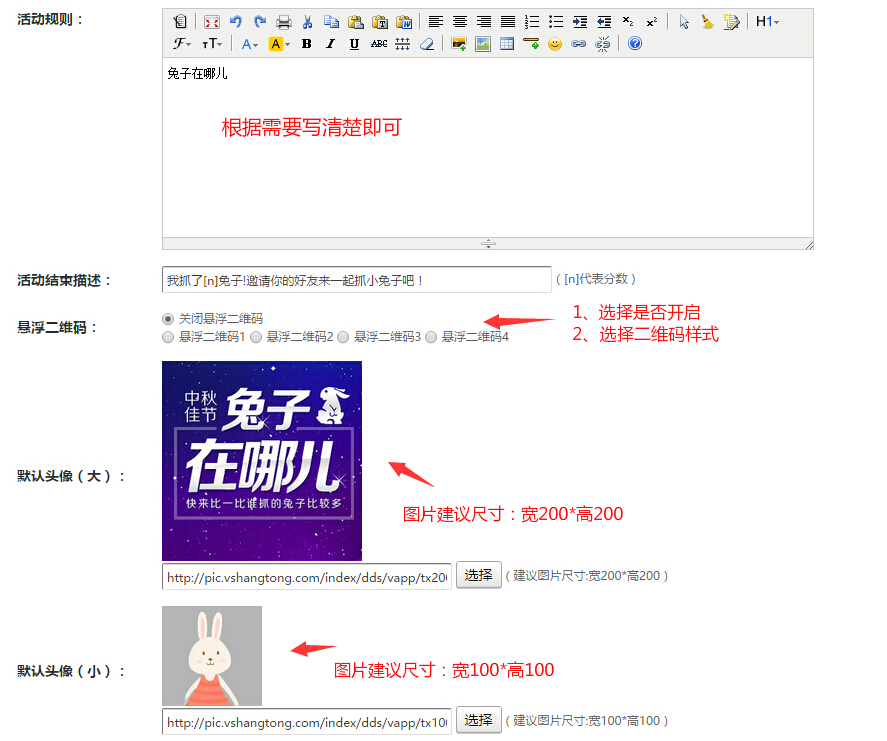
Task: Open the font size dropdown
Action: pos(212,44)
